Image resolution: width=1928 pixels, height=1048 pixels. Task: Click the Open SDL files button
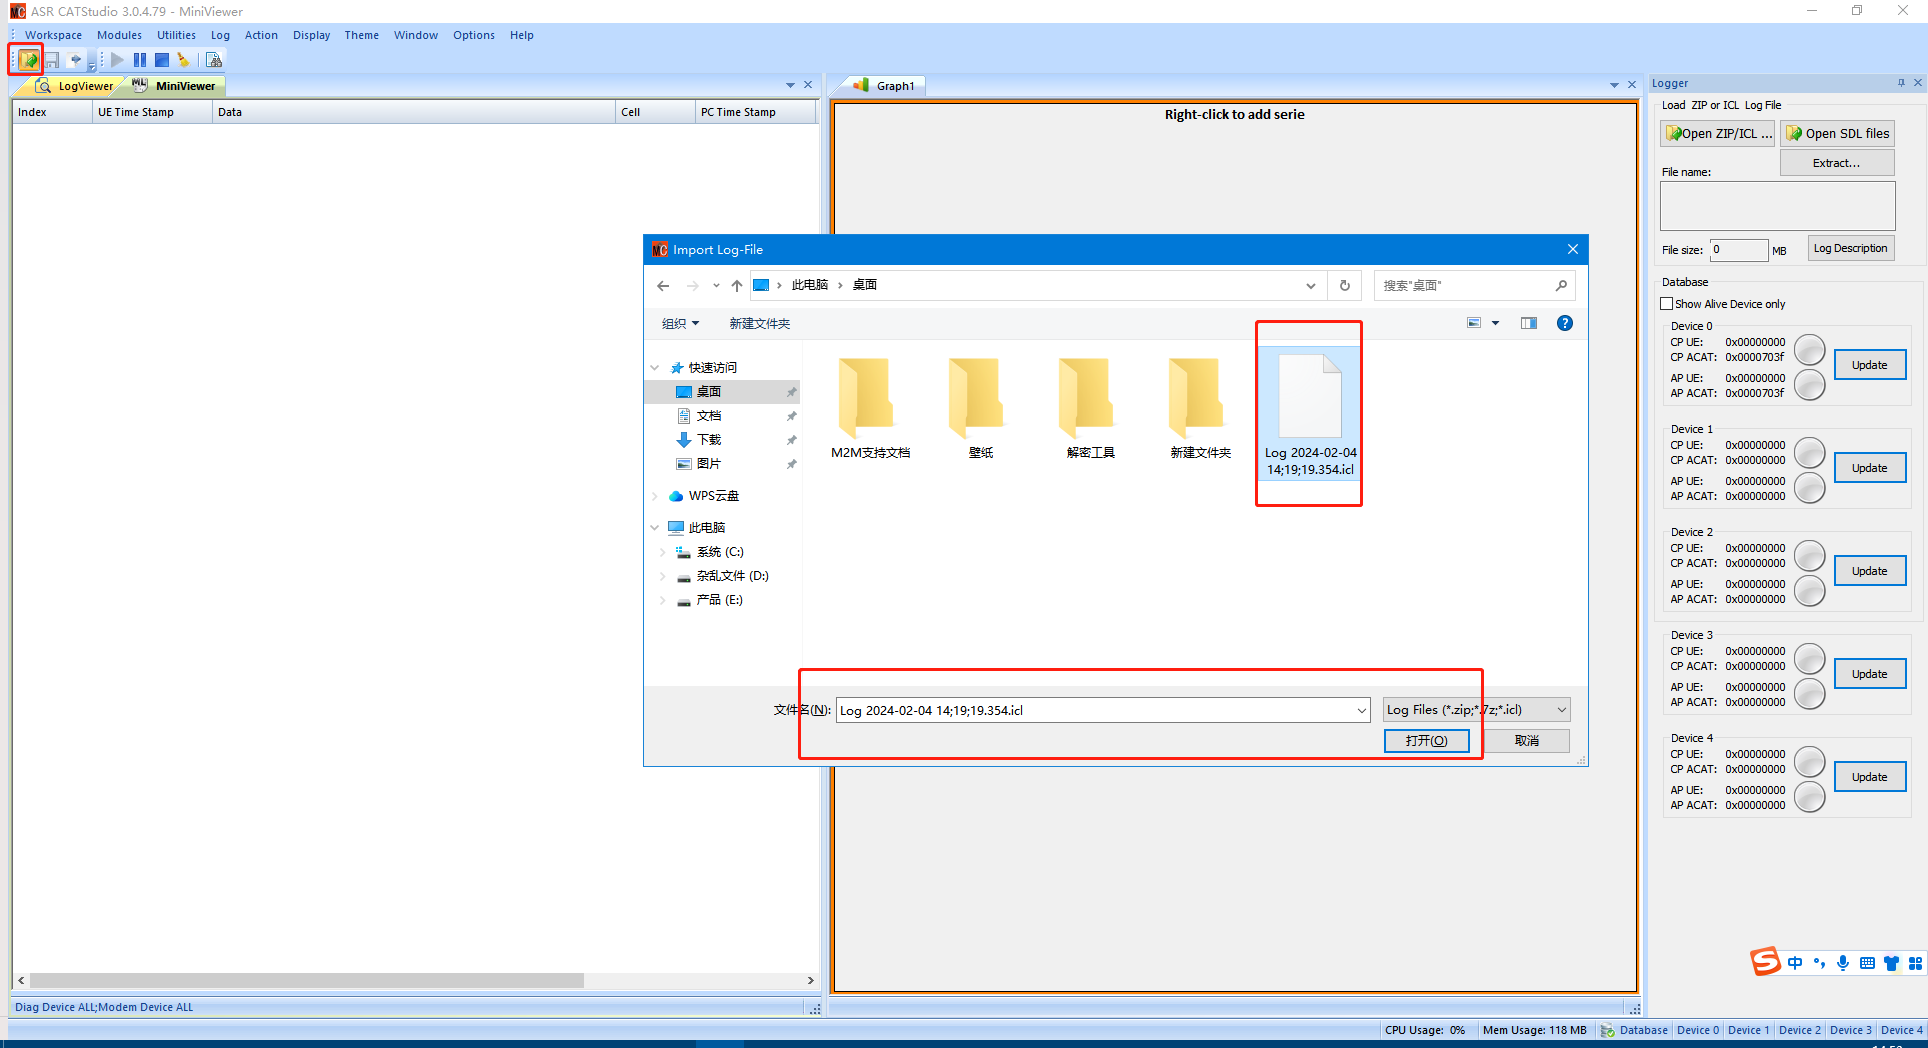1837,134
